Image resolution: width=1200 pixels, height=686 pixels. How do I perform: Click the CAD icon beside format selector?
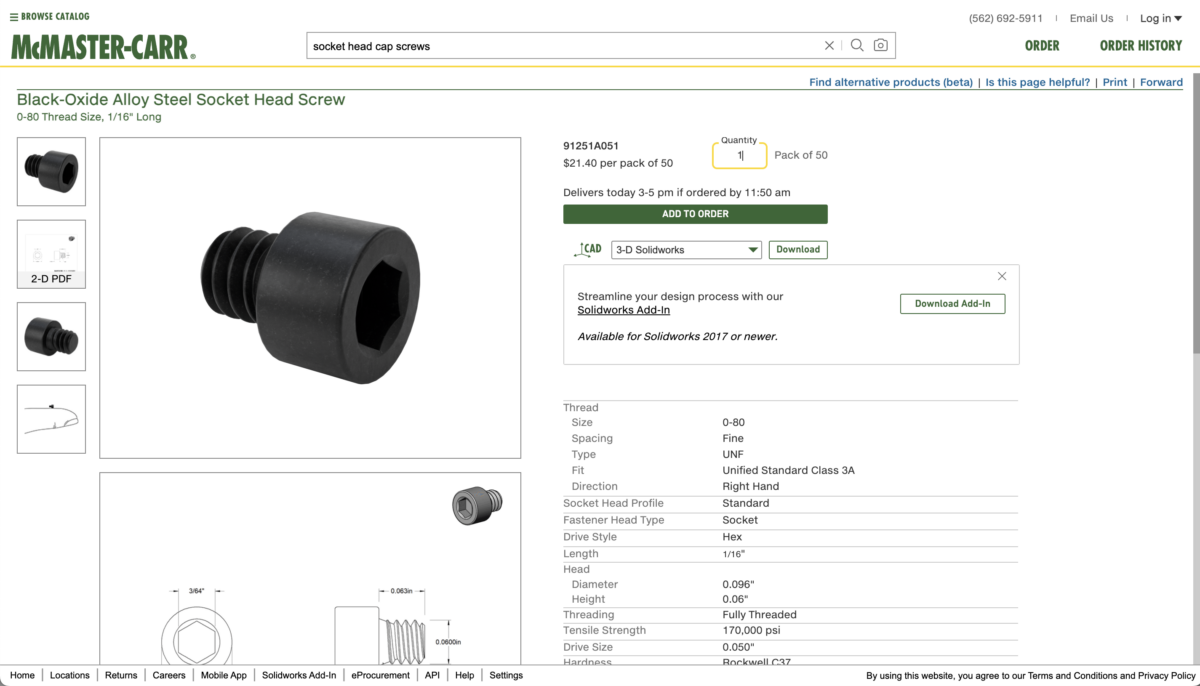(588, 249)
